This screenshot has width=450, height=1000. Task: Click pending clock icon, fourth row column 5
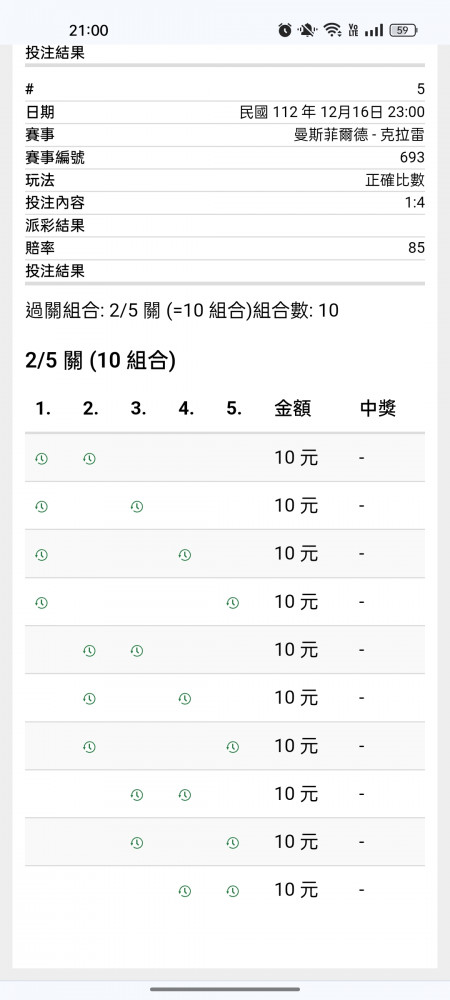point(233,603)
